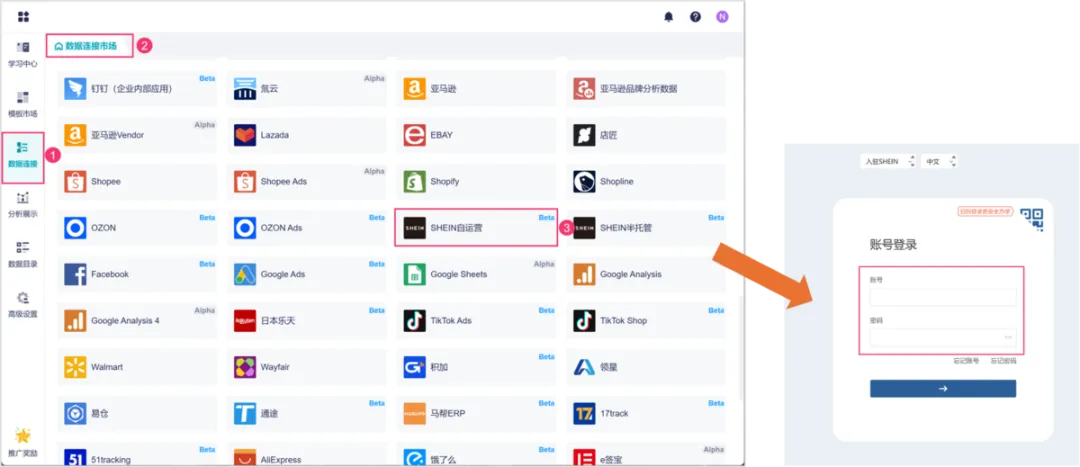Select 数据连接 in the sidebar
The image size is (1080, 467).
[x=22, y=154]
